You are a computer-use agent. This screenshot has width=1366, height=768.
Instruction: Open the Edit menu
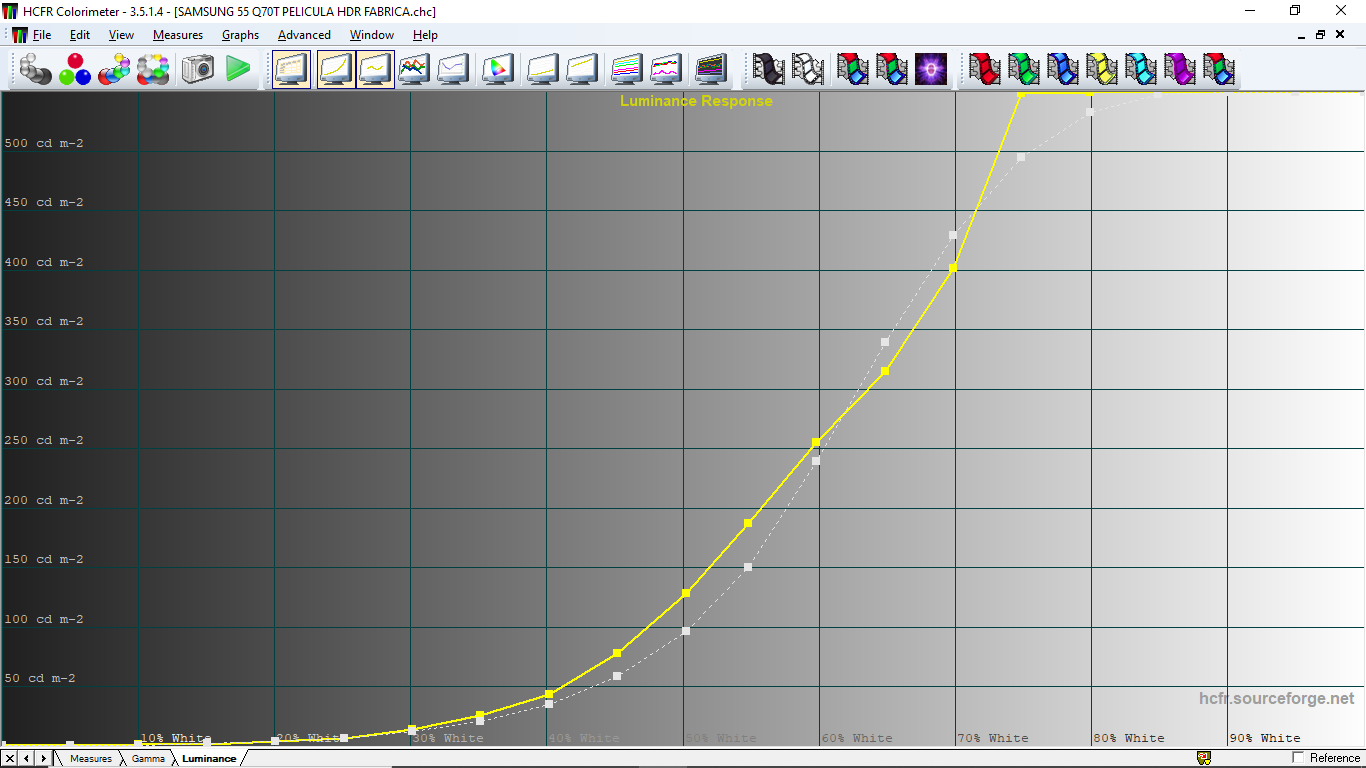pos(80,35)
